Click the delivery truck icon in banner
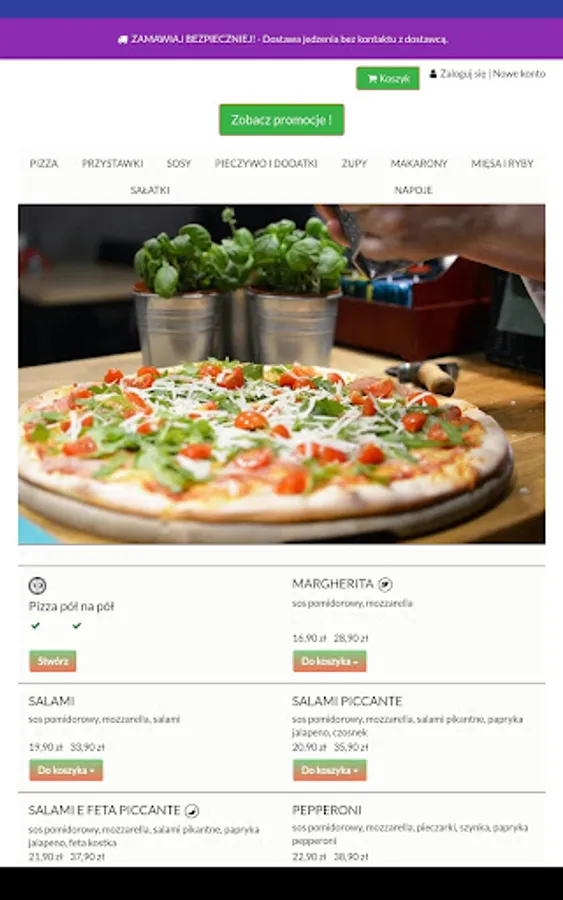 [x=122, y=40]
